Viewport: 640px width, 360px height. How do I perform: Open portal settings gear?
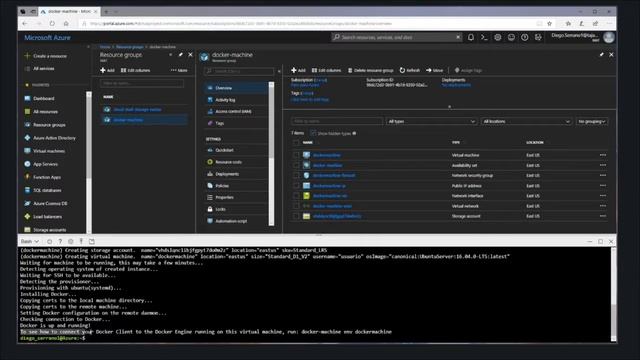tap(498, 37)
